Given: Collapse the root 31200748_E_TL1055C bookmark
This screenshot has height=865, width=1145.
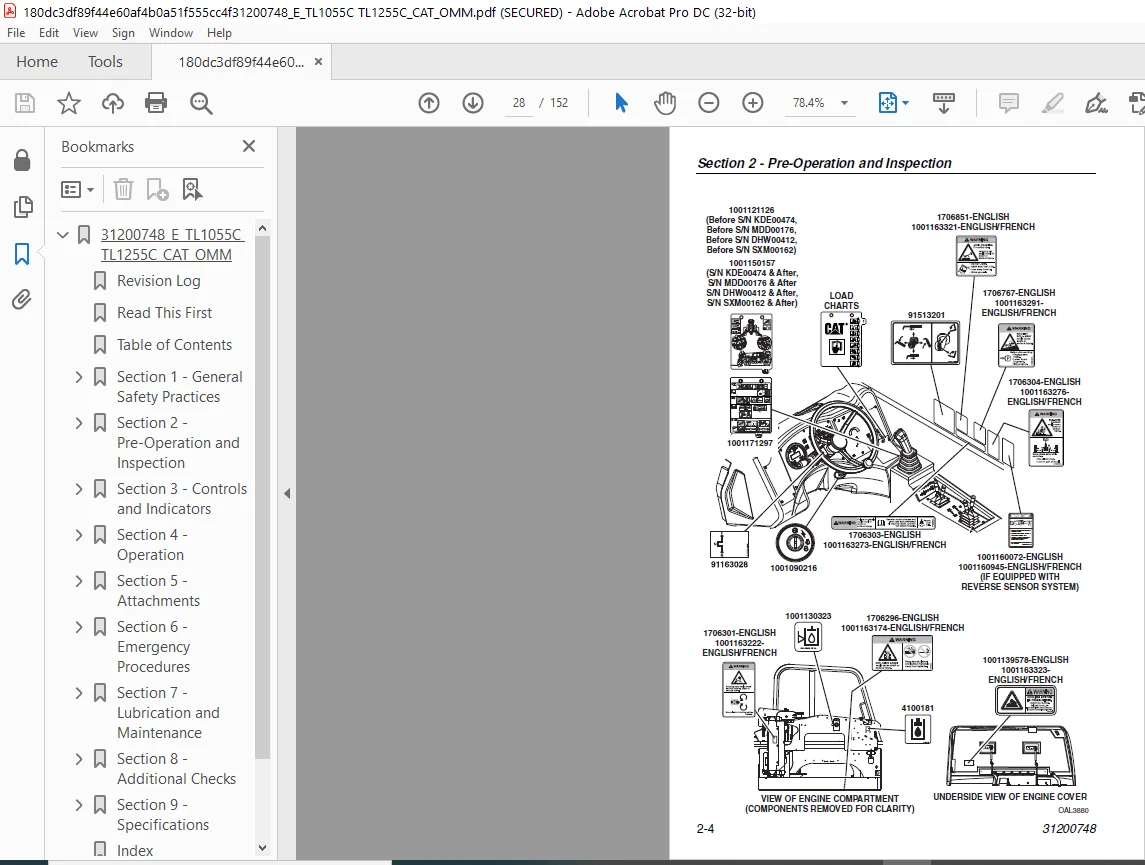Looking at the screenshot, I should [63, 235].
